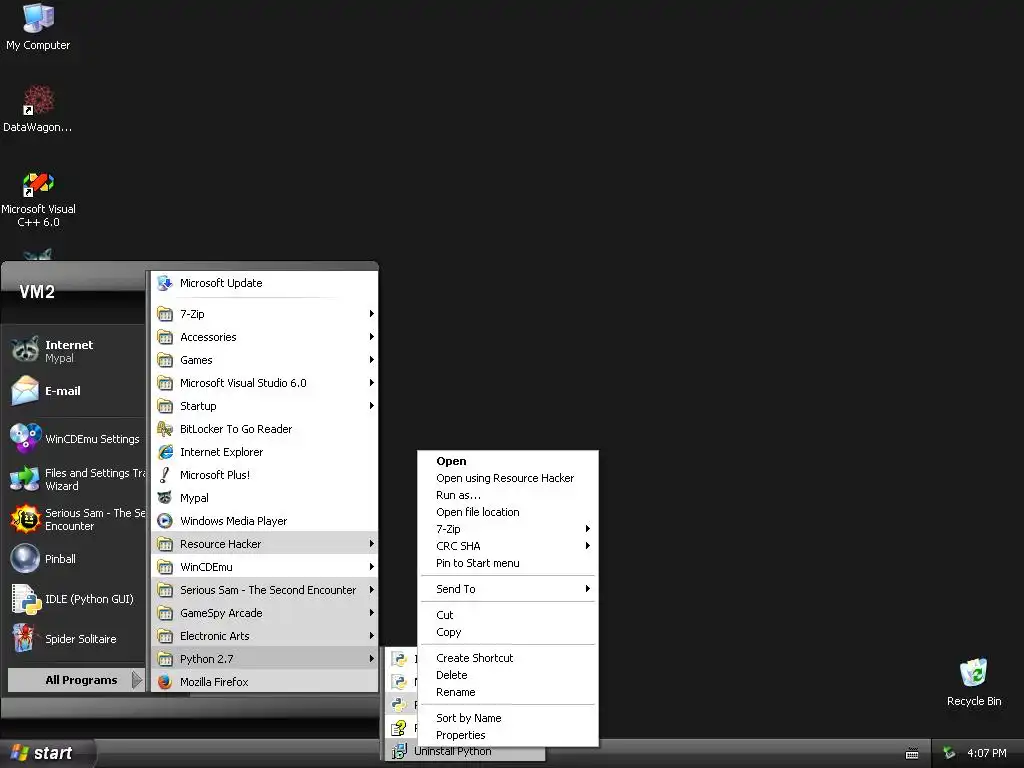1024x768 pixels.
Task: Expand Microsoft Visual Studio 6.0 submenu arrow
Action: 372,383
